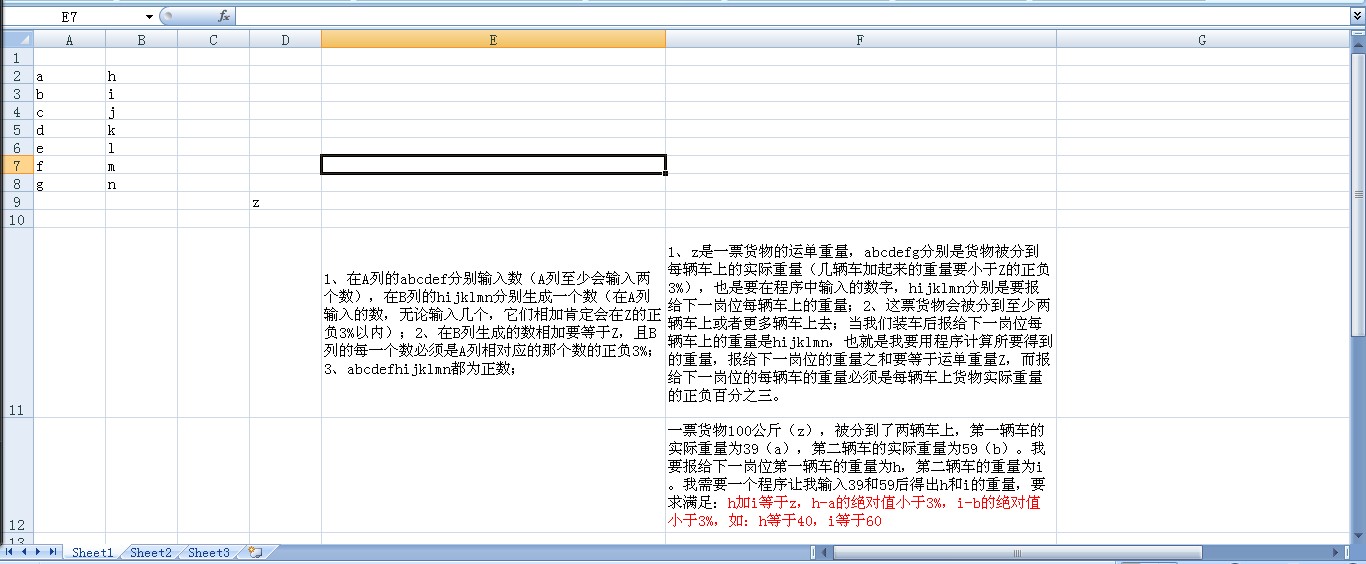This screenshot has height=564, width=1366.
Task: Click cell containing letter g
Action: 69,184
